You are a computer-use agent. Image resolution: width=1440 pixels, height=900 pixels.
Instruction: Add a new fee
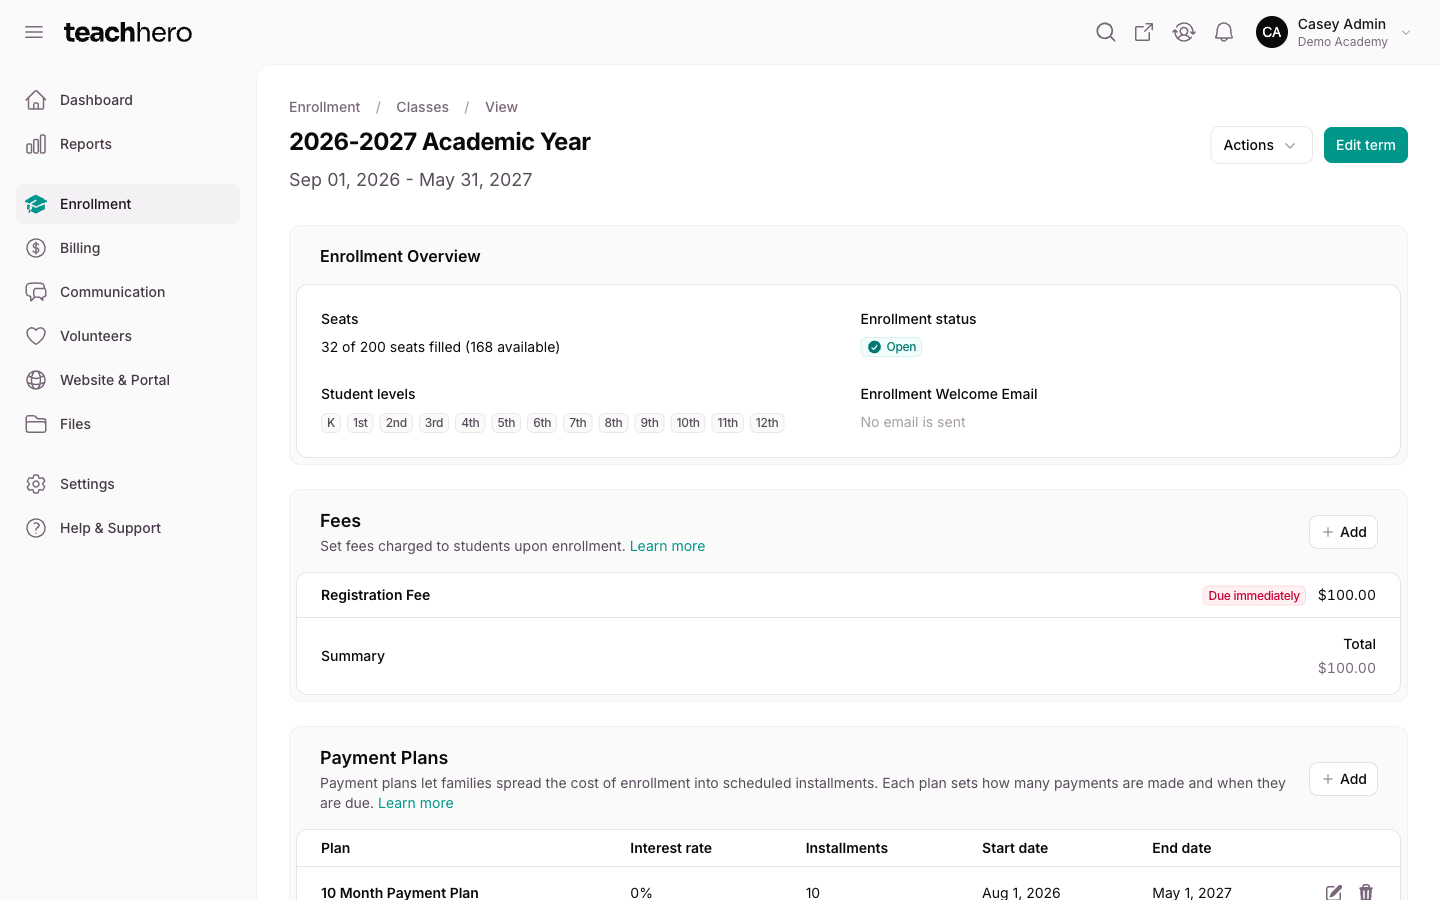tap(1343, 532)
